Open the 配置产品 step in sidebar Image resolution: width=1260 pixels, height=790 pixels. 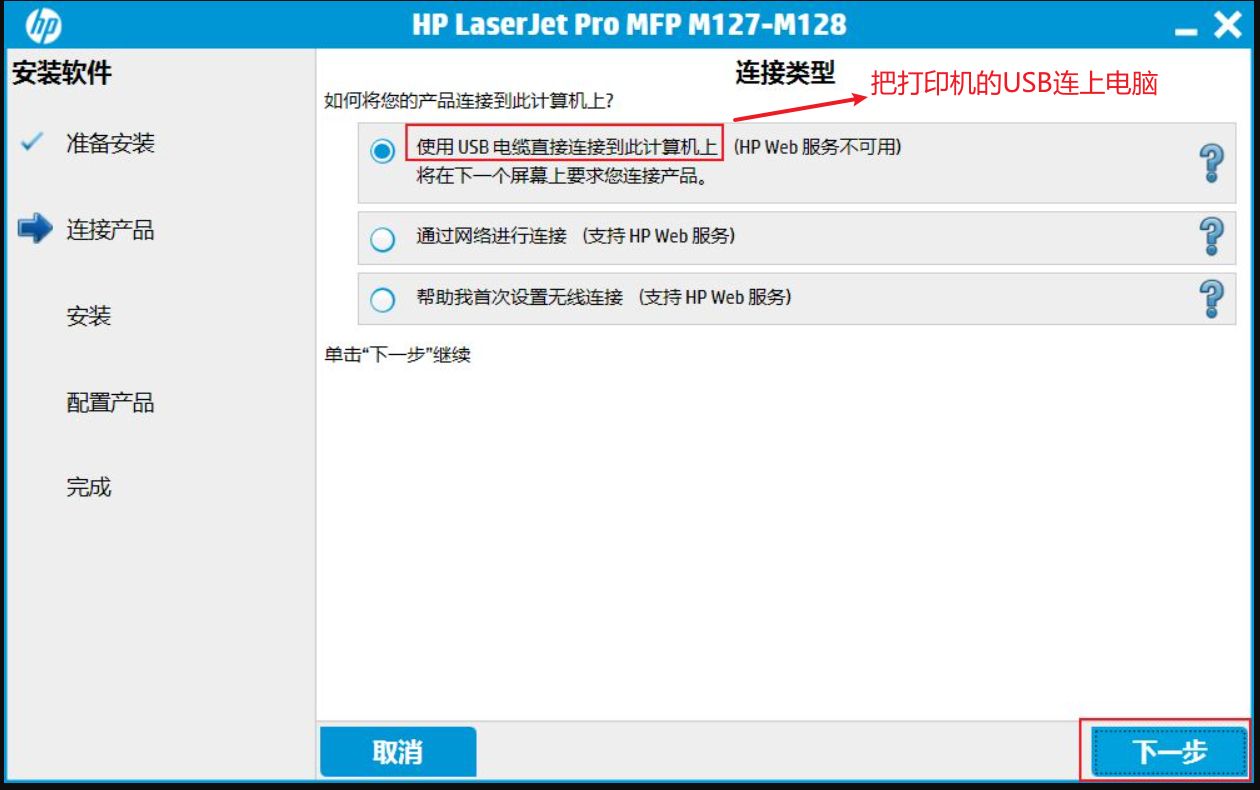tap(110, 403)
